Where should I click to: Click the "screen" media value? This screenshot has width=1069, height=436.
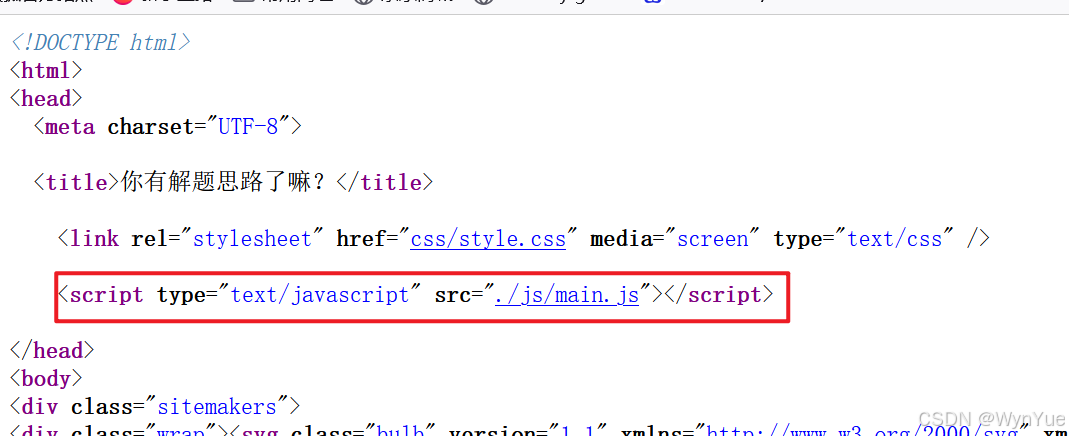click(712, 239)
